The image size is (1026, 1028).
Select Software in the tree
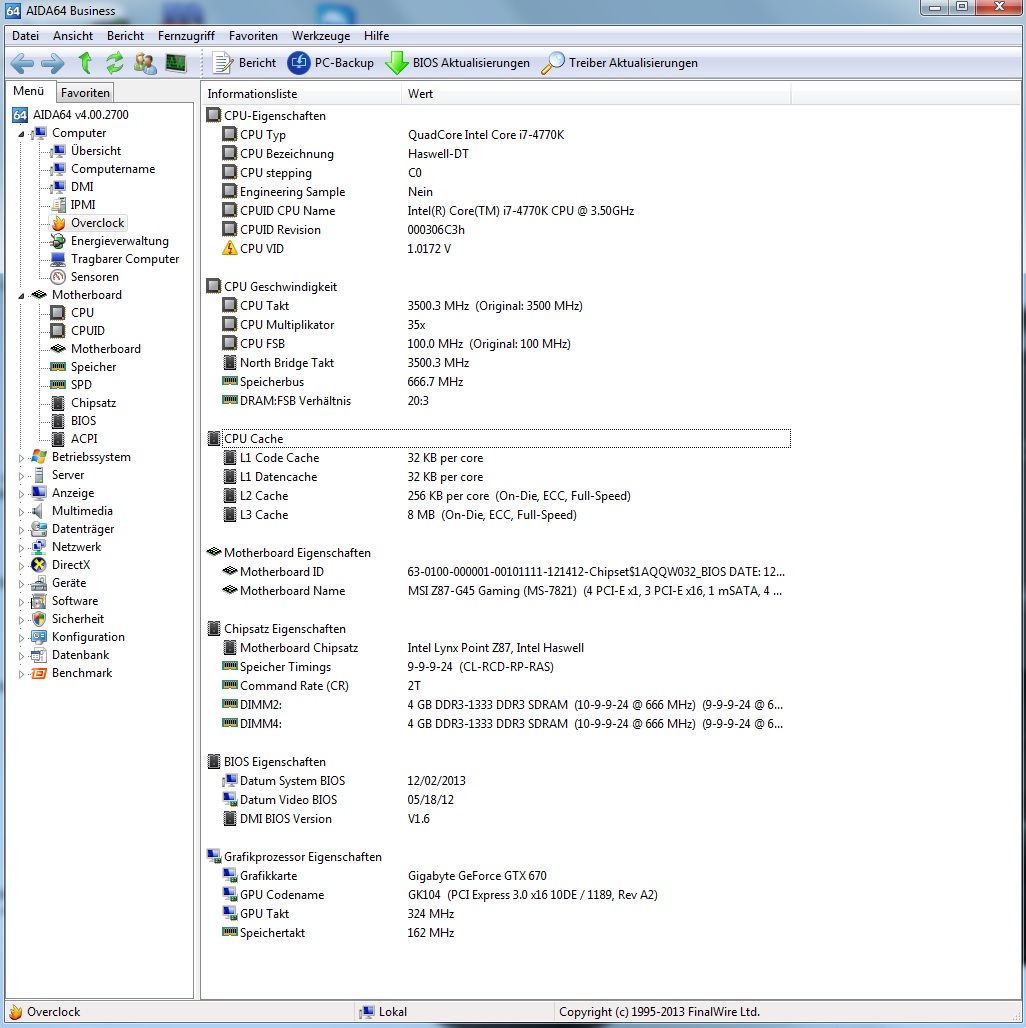[x=75, y=601]
